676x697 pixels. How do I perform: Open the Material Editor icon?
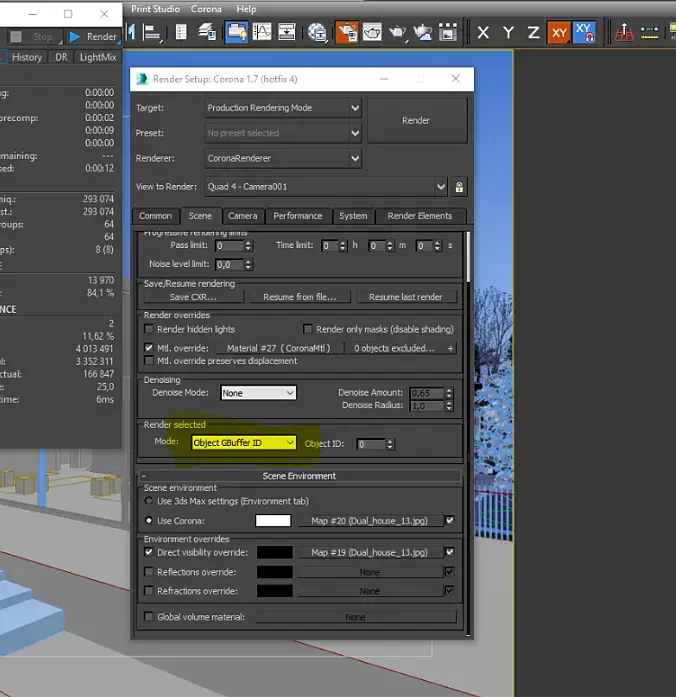319,32
